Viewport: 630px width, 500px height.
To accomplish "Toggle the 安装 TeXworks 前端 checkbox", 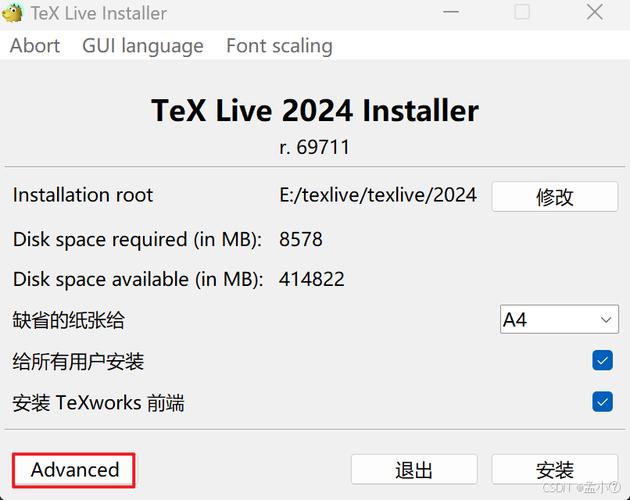I will (602, 402).
